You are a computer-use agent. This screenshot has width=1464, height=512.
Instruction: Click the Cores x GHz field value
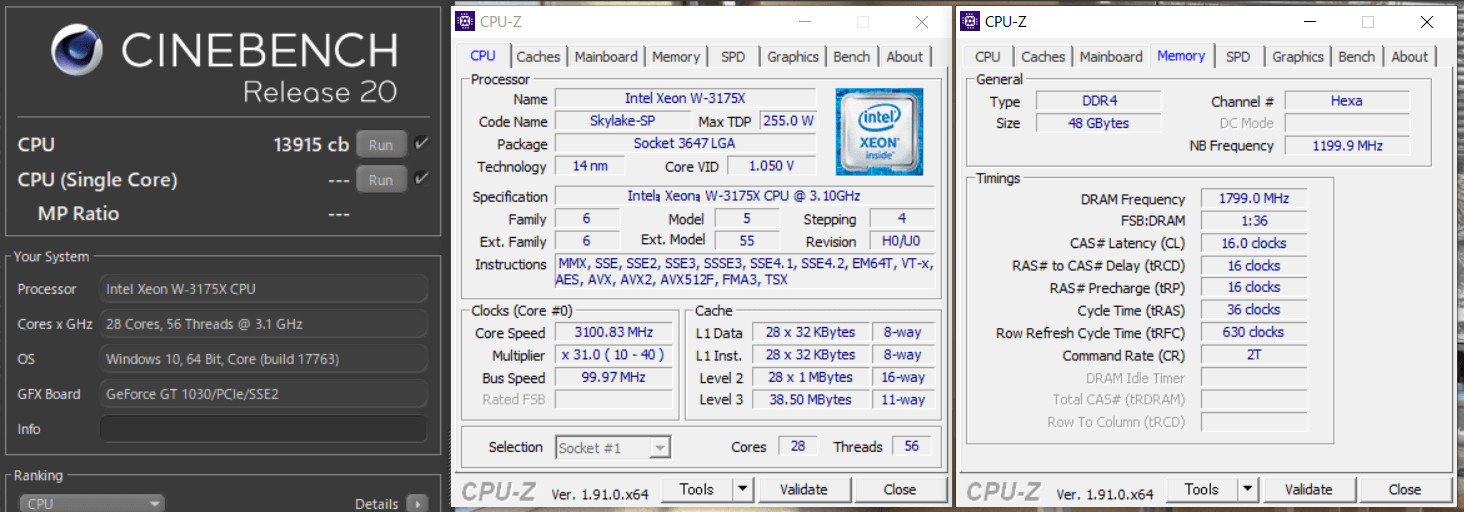[264, 324]
